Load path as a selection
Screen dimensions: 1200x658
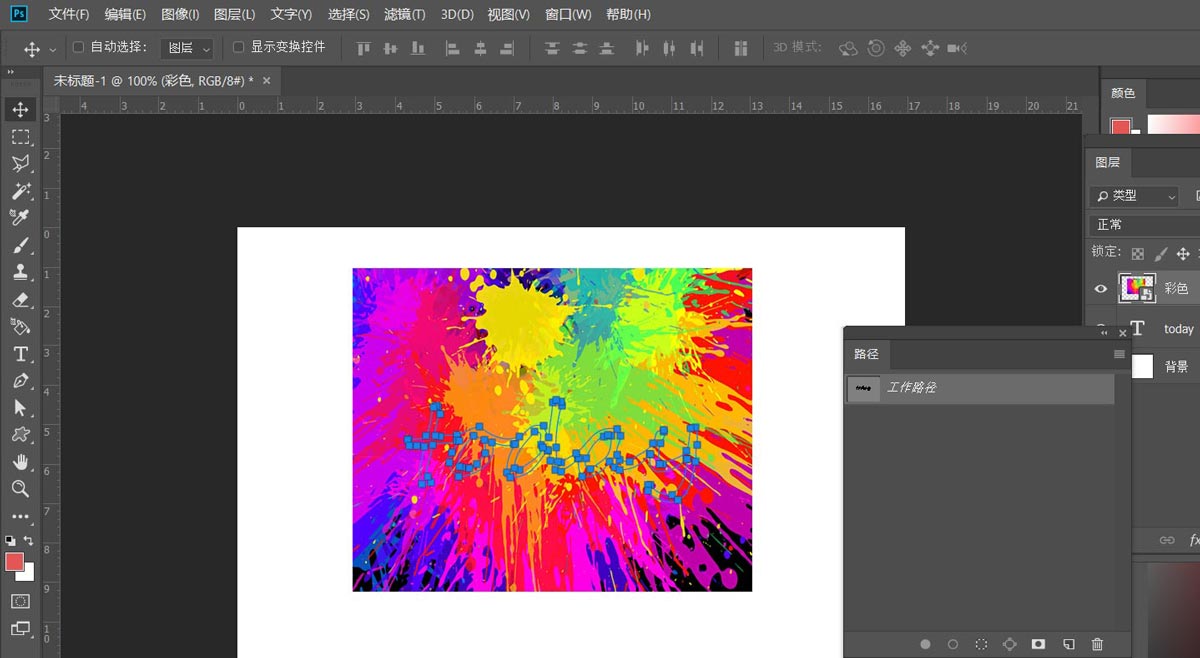(x=981, y=645)
